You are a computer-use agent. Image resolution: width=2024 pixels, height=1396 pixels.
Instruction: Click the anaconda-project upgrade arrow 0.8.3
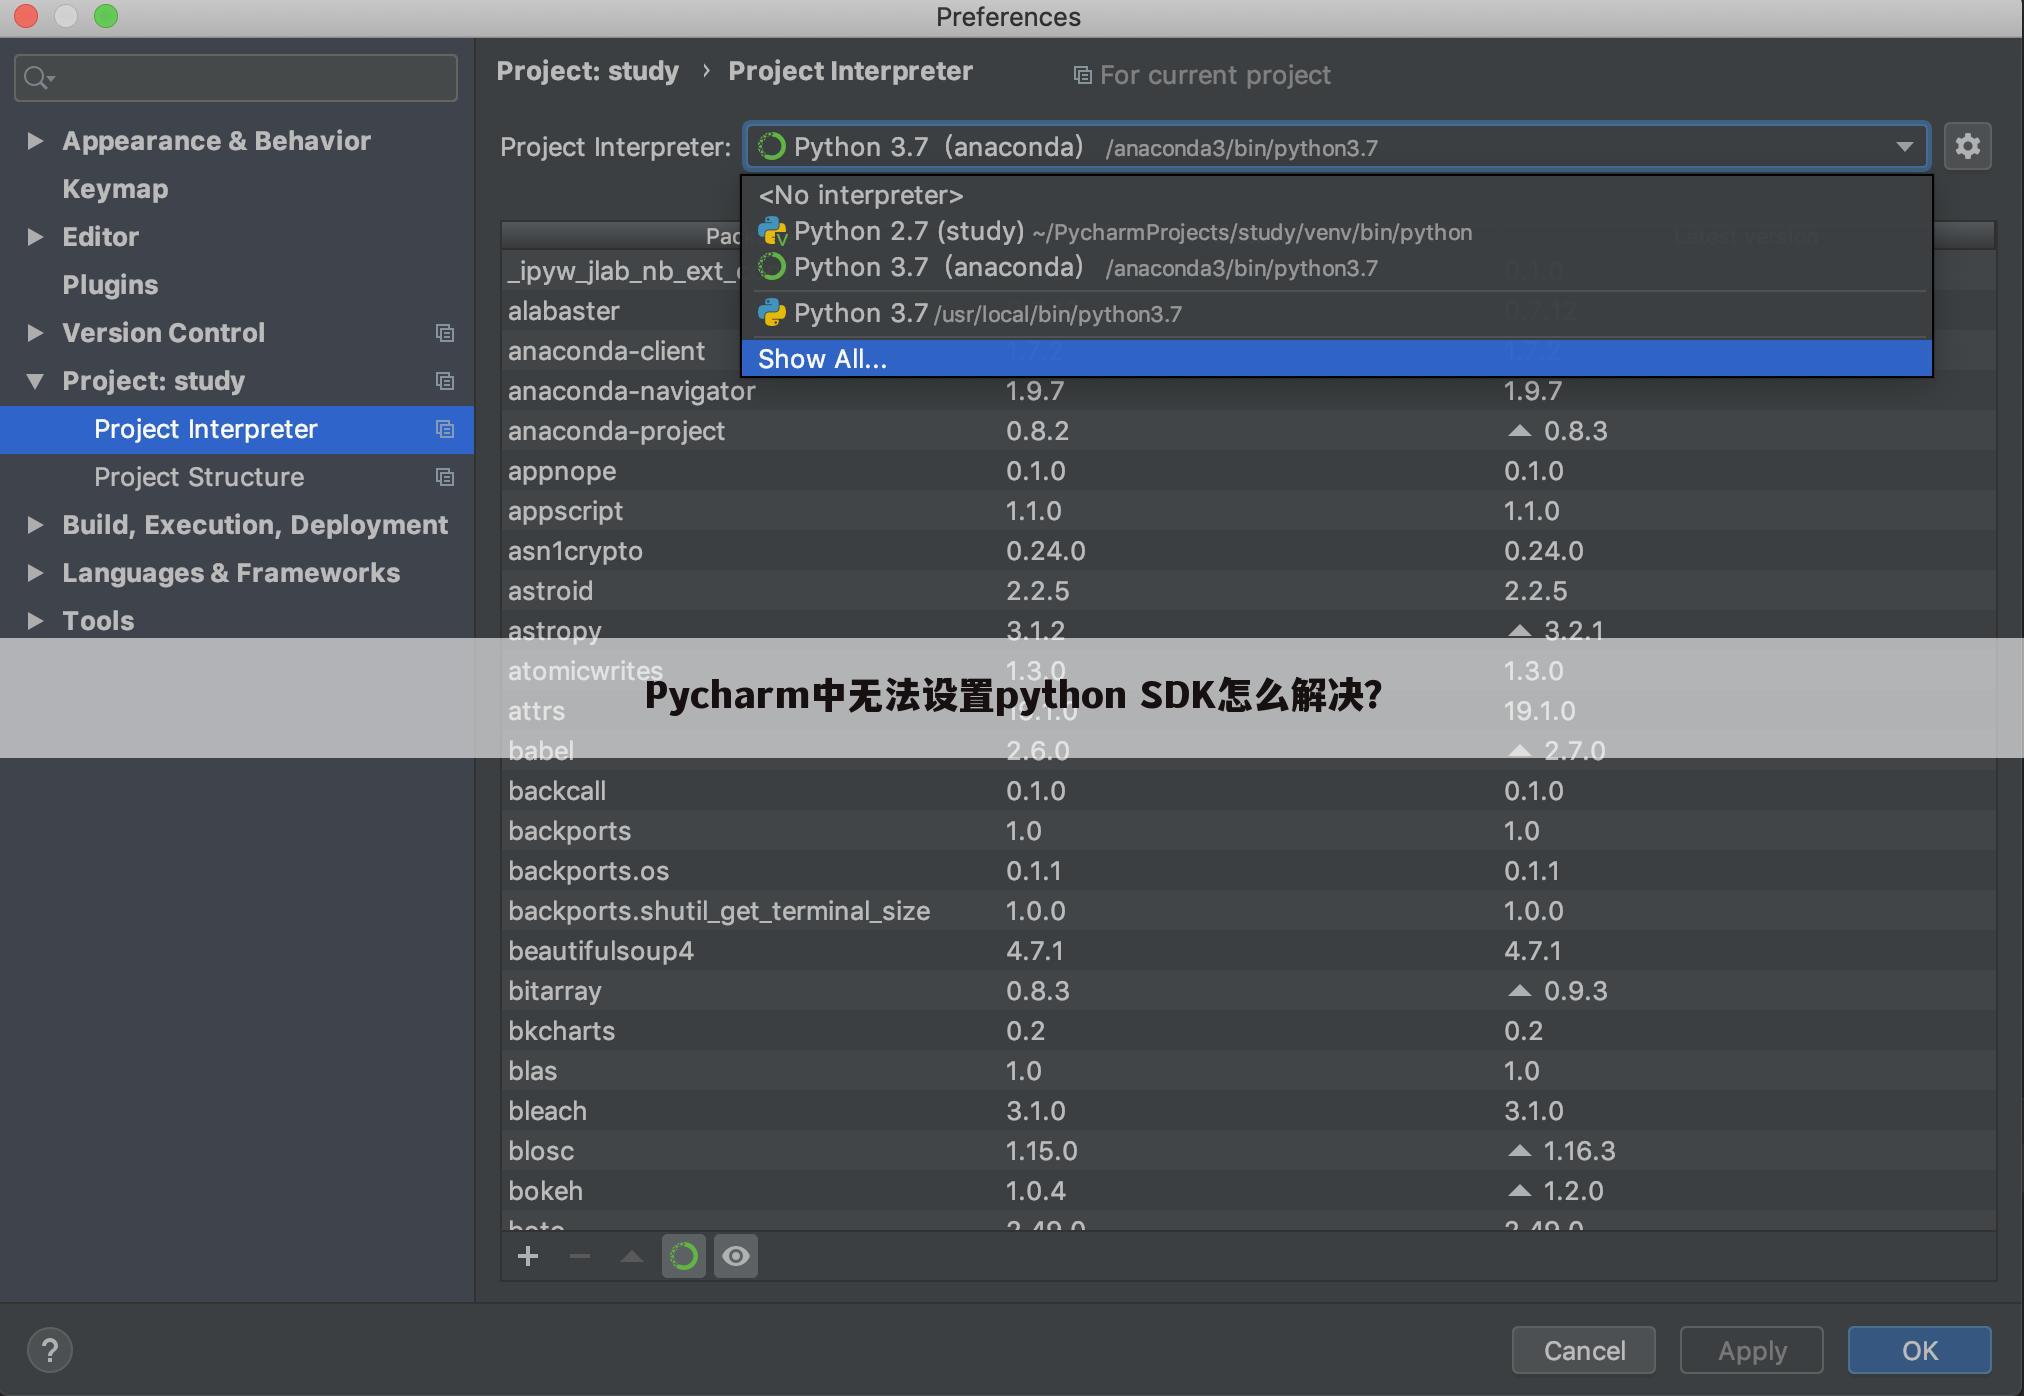[1519, 431]
